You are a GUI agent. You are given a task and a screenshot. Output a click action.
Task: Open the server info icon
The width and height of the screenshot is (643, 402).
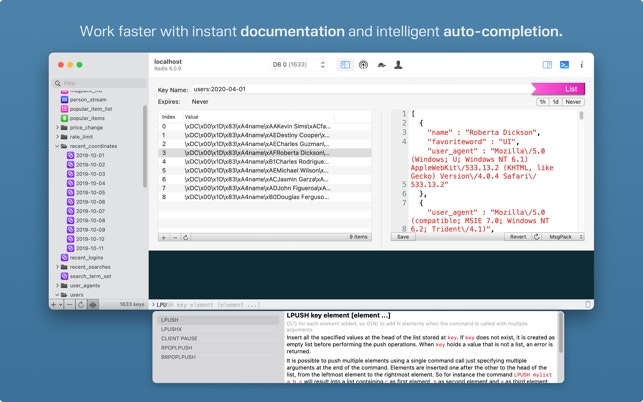(581, 65)
